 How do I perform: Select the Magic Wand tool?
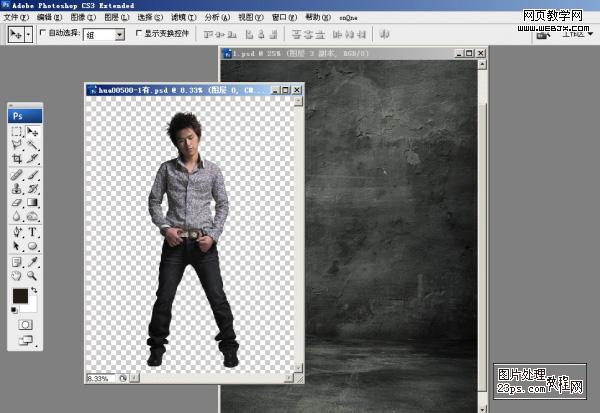pos(33,145)
